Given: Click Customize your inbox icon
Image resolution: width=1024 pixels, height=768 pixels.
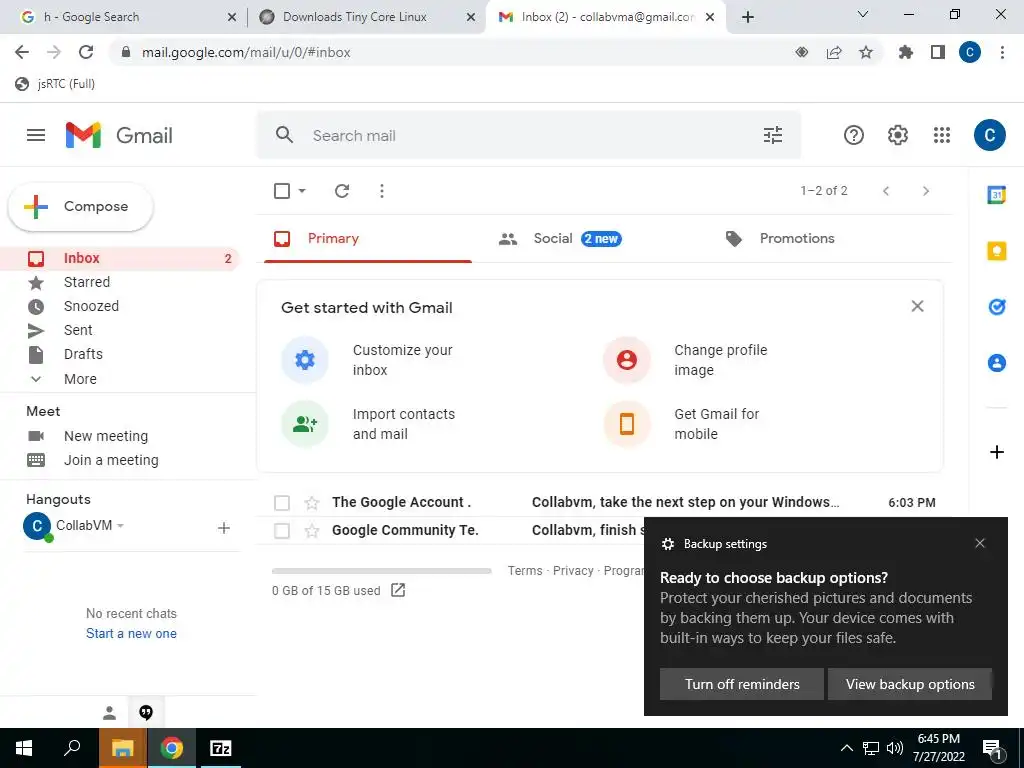Looking at the screenshot, I should click(305, 360).
